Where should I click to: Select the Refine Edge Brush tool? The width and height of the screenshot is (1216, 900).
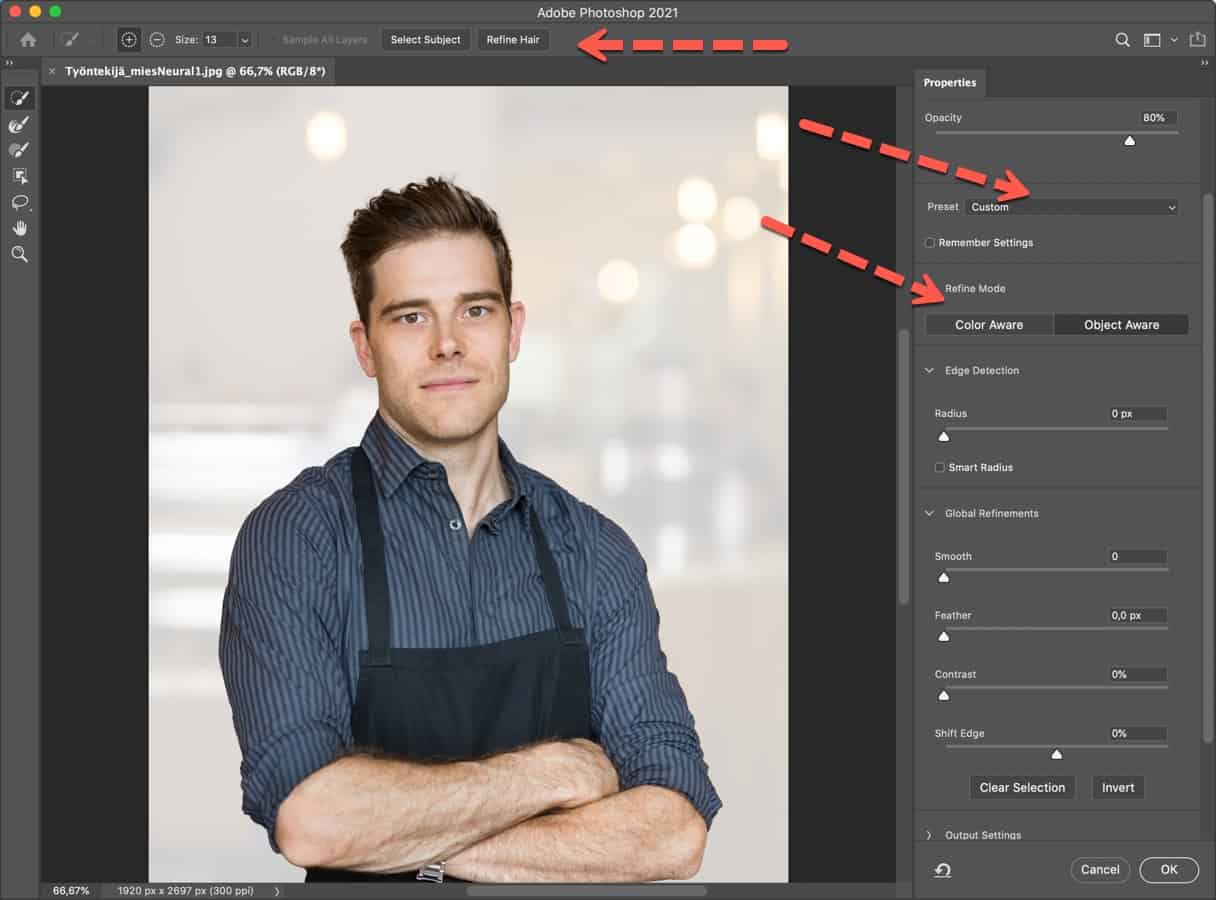[19, 124]
